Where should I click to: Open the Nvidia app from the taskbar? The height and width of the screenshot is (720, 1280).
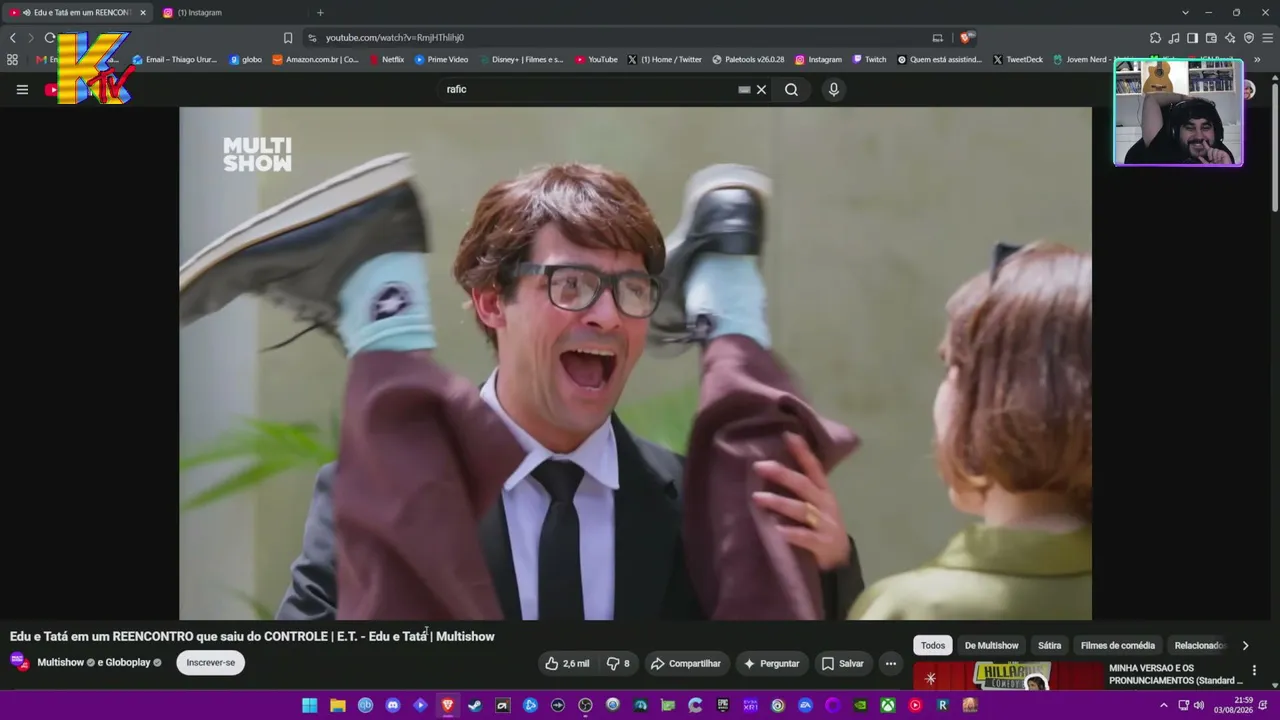point(860,705)
